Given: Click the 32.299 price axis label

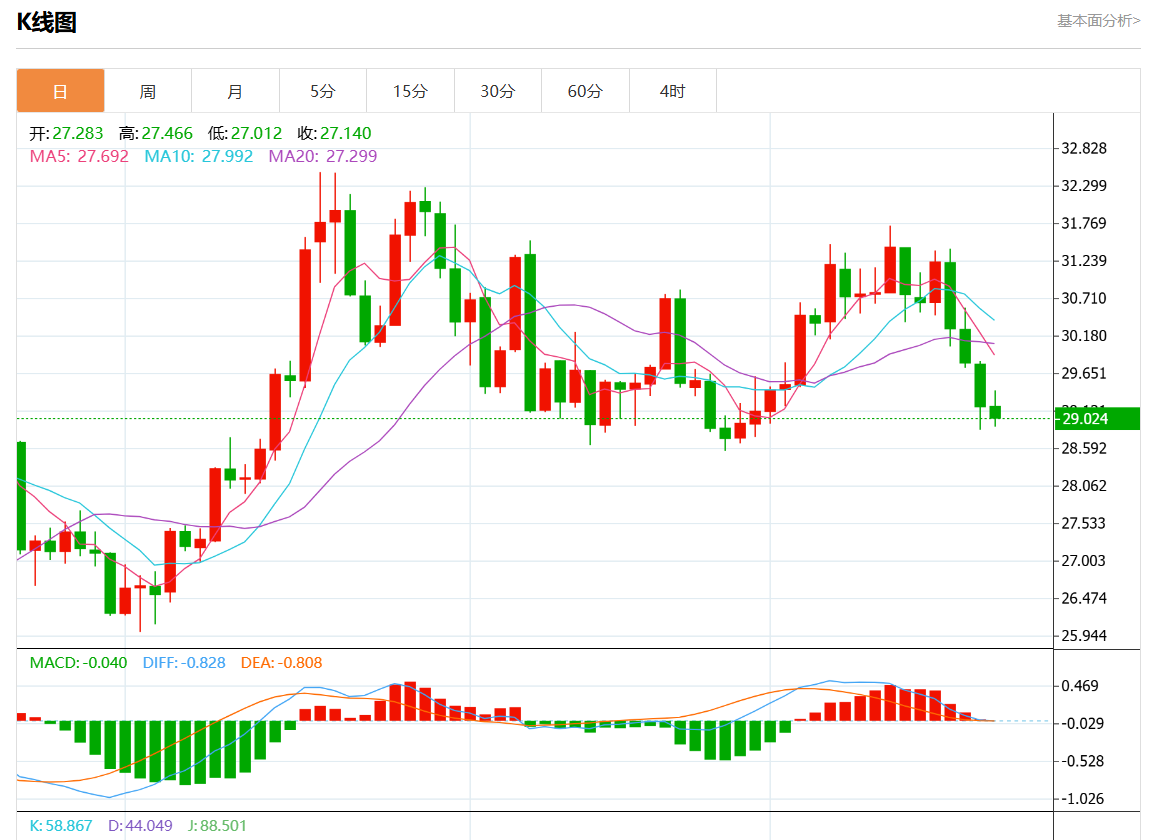Looking at the screenshot, I should click(x=1084, y=186).
